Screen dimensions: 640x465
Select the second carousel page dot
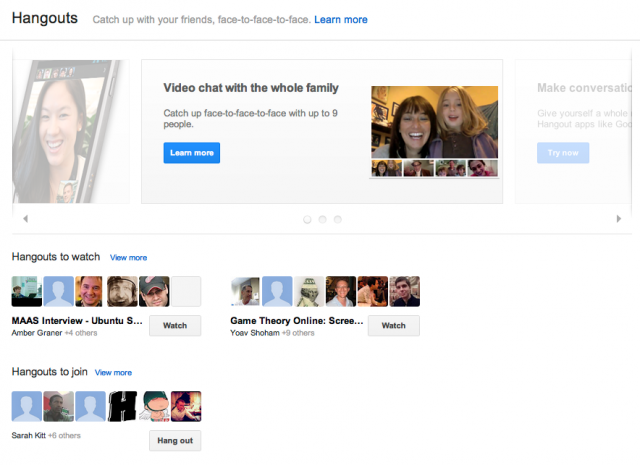click(322, 219)
